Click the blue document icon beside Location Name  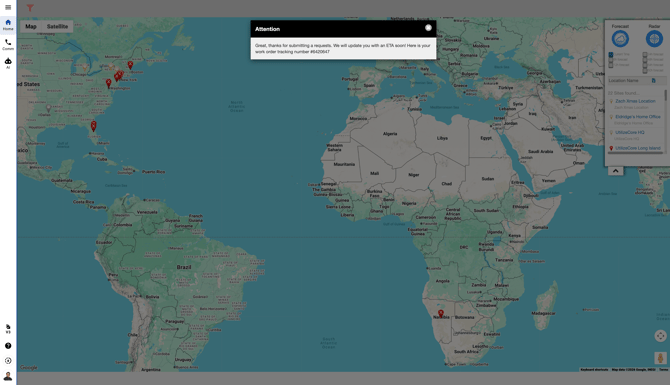point(653,80)
